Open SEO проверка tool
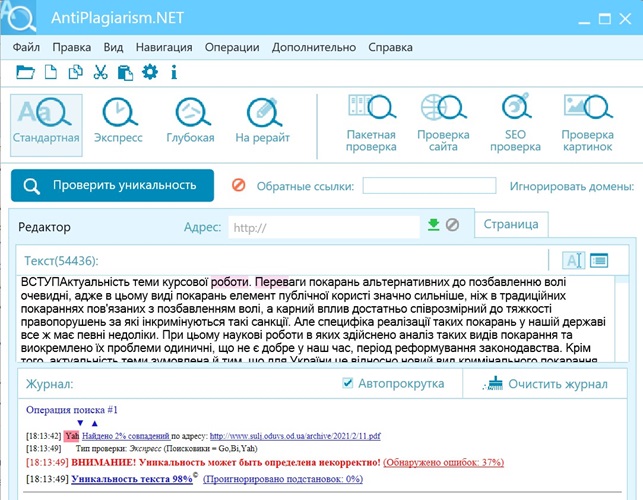The width and height of the screenshot is (643, 500). tap(515, 123)
